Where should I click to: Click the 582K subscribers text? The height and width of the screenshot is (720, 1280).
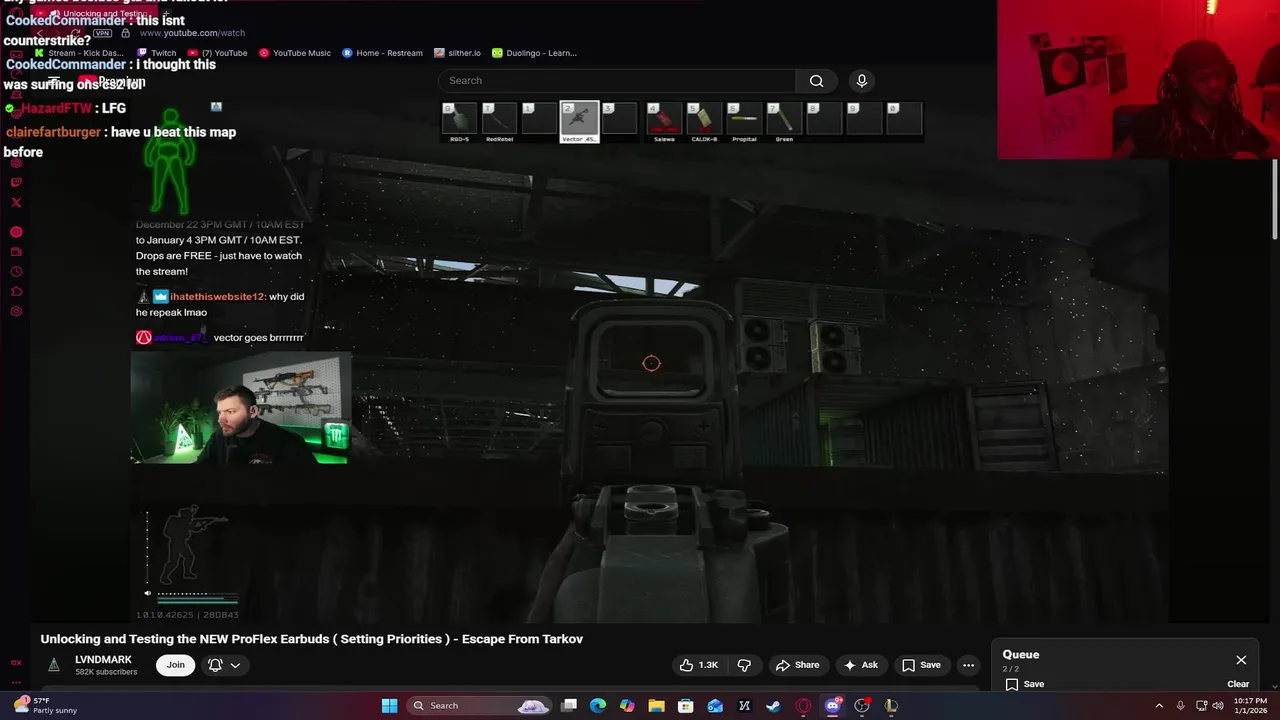106,672
